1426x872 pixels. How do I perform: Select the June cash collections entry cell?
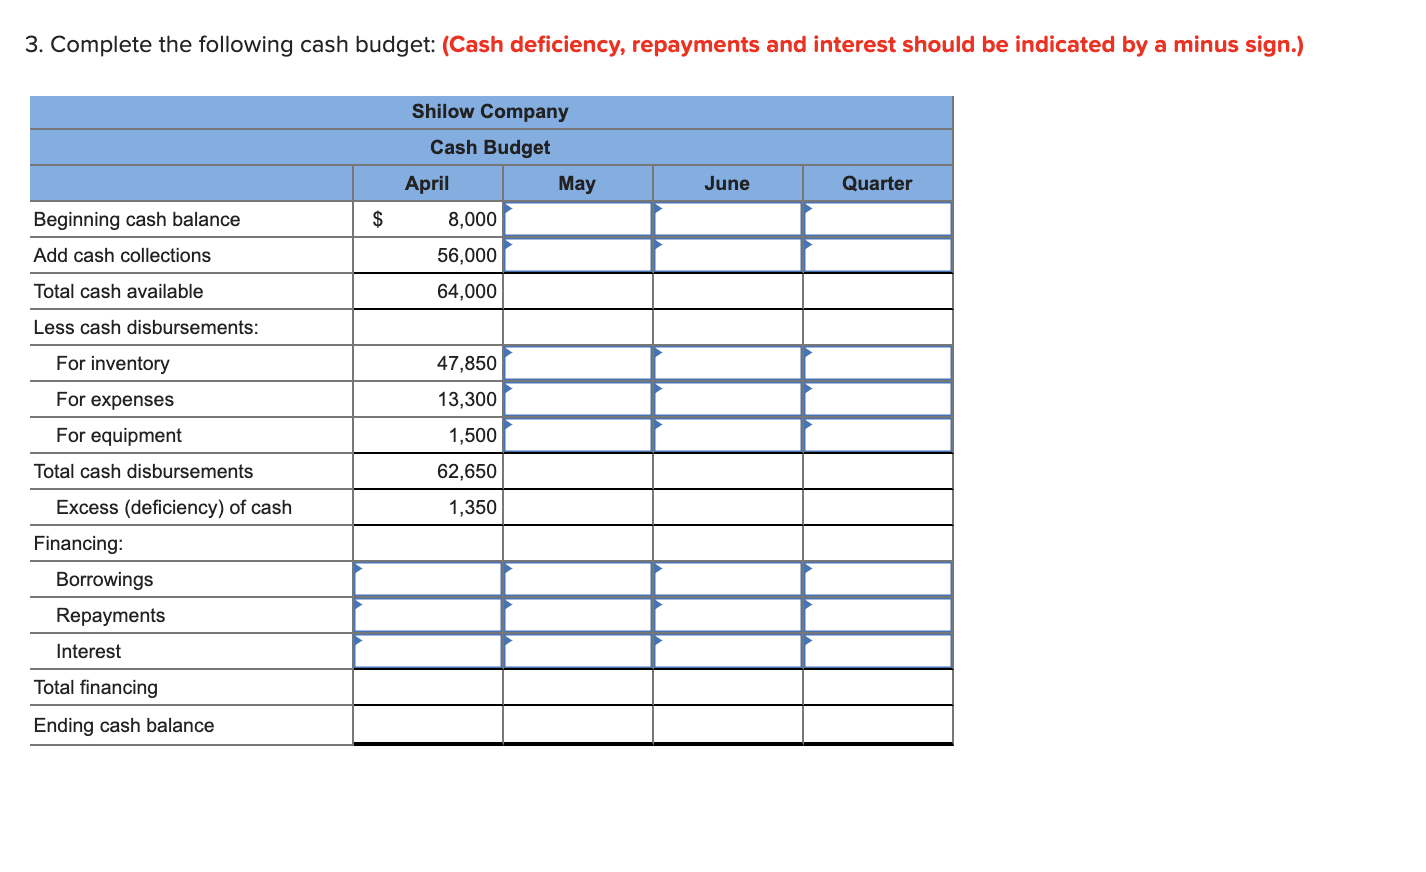(727, 255)
